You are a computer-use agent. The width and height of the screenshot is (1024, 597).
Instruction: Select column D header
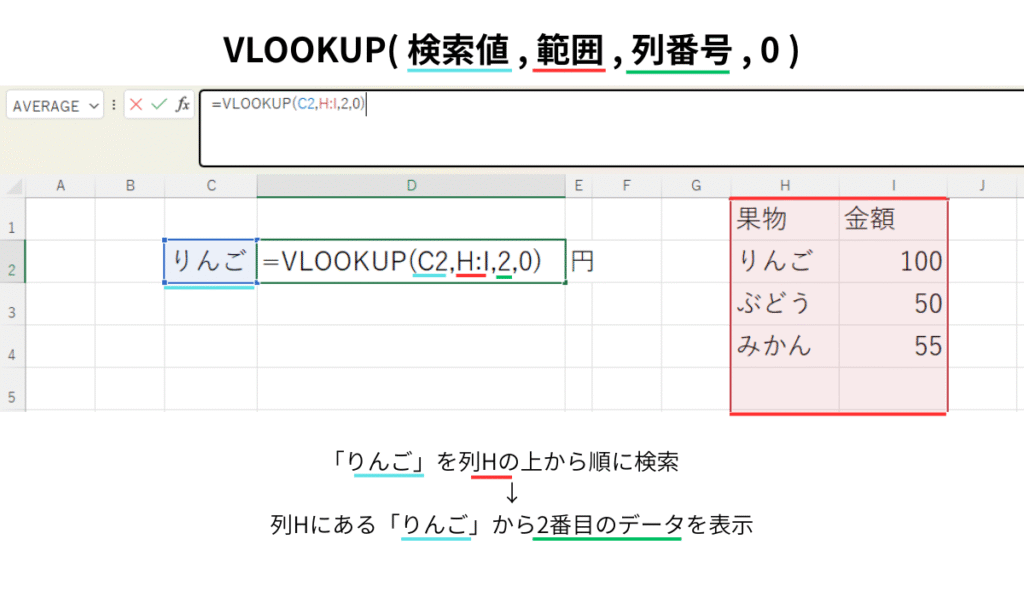pyautogui.click(x=410, y=185)
